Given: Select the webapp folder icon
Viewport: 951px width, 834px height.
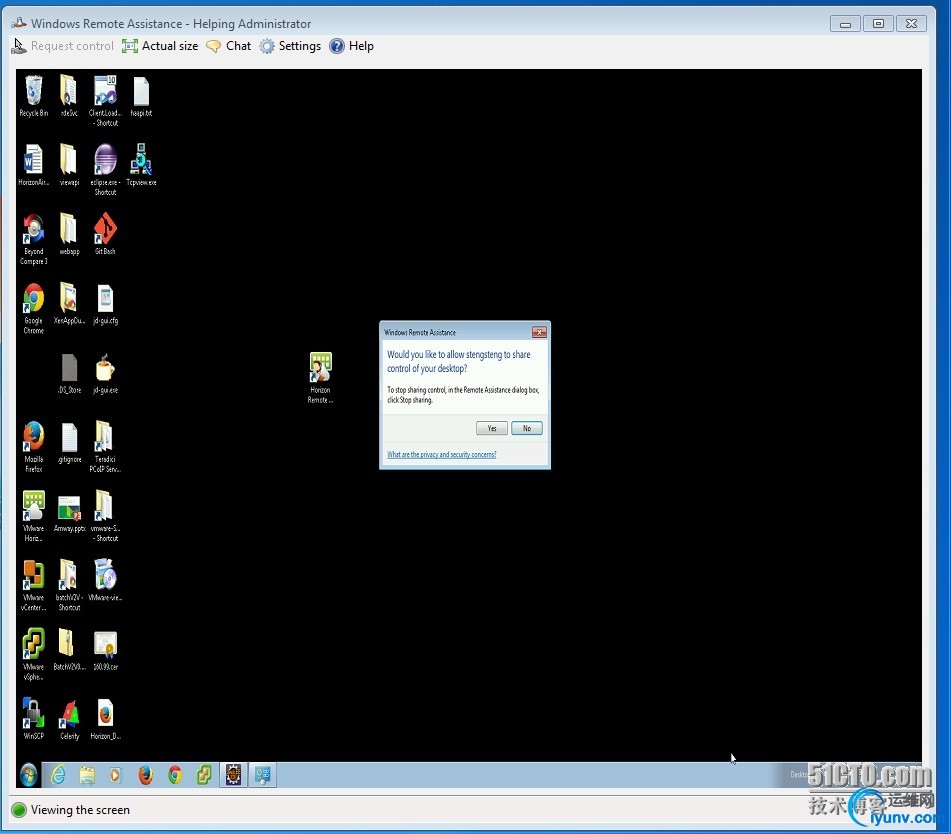Looking at the screenshot, I should coord(69,234).
